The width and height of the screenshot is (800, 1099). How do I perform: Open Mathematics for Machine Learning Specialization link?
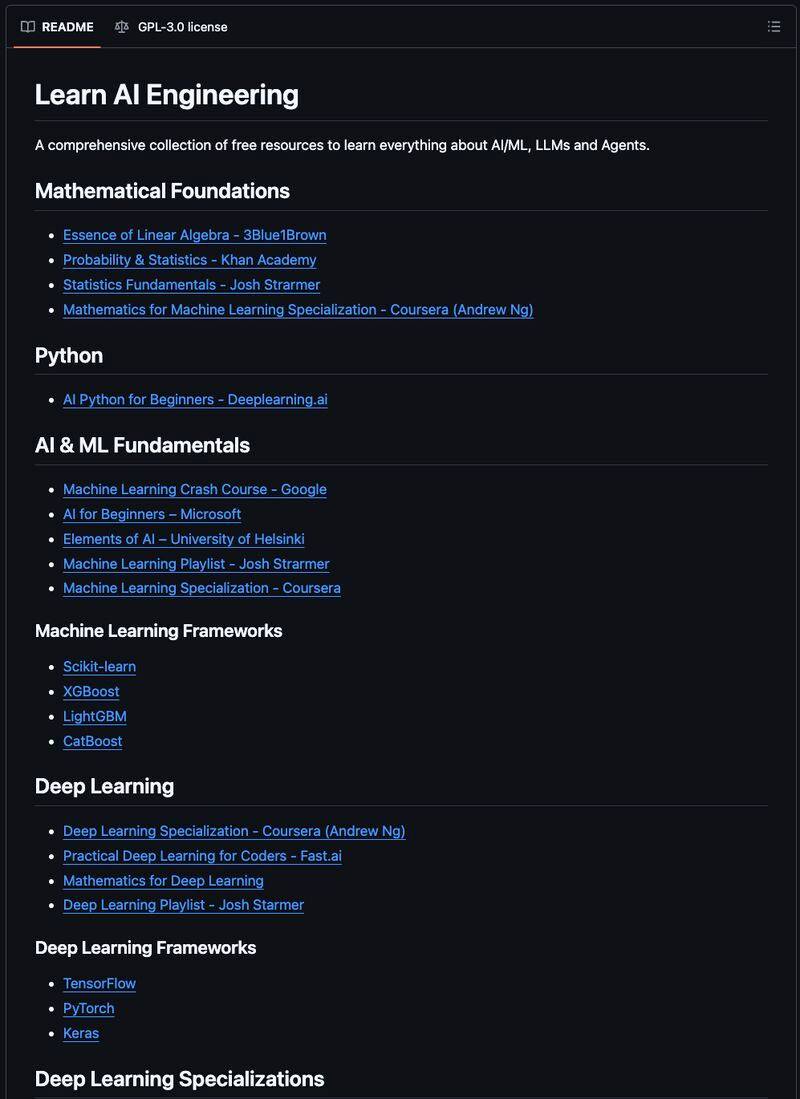[298, 310]
